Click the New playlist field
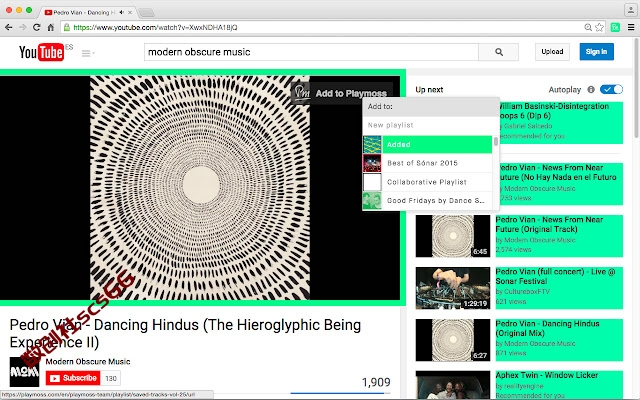The image size is (640, 400). 431,125
